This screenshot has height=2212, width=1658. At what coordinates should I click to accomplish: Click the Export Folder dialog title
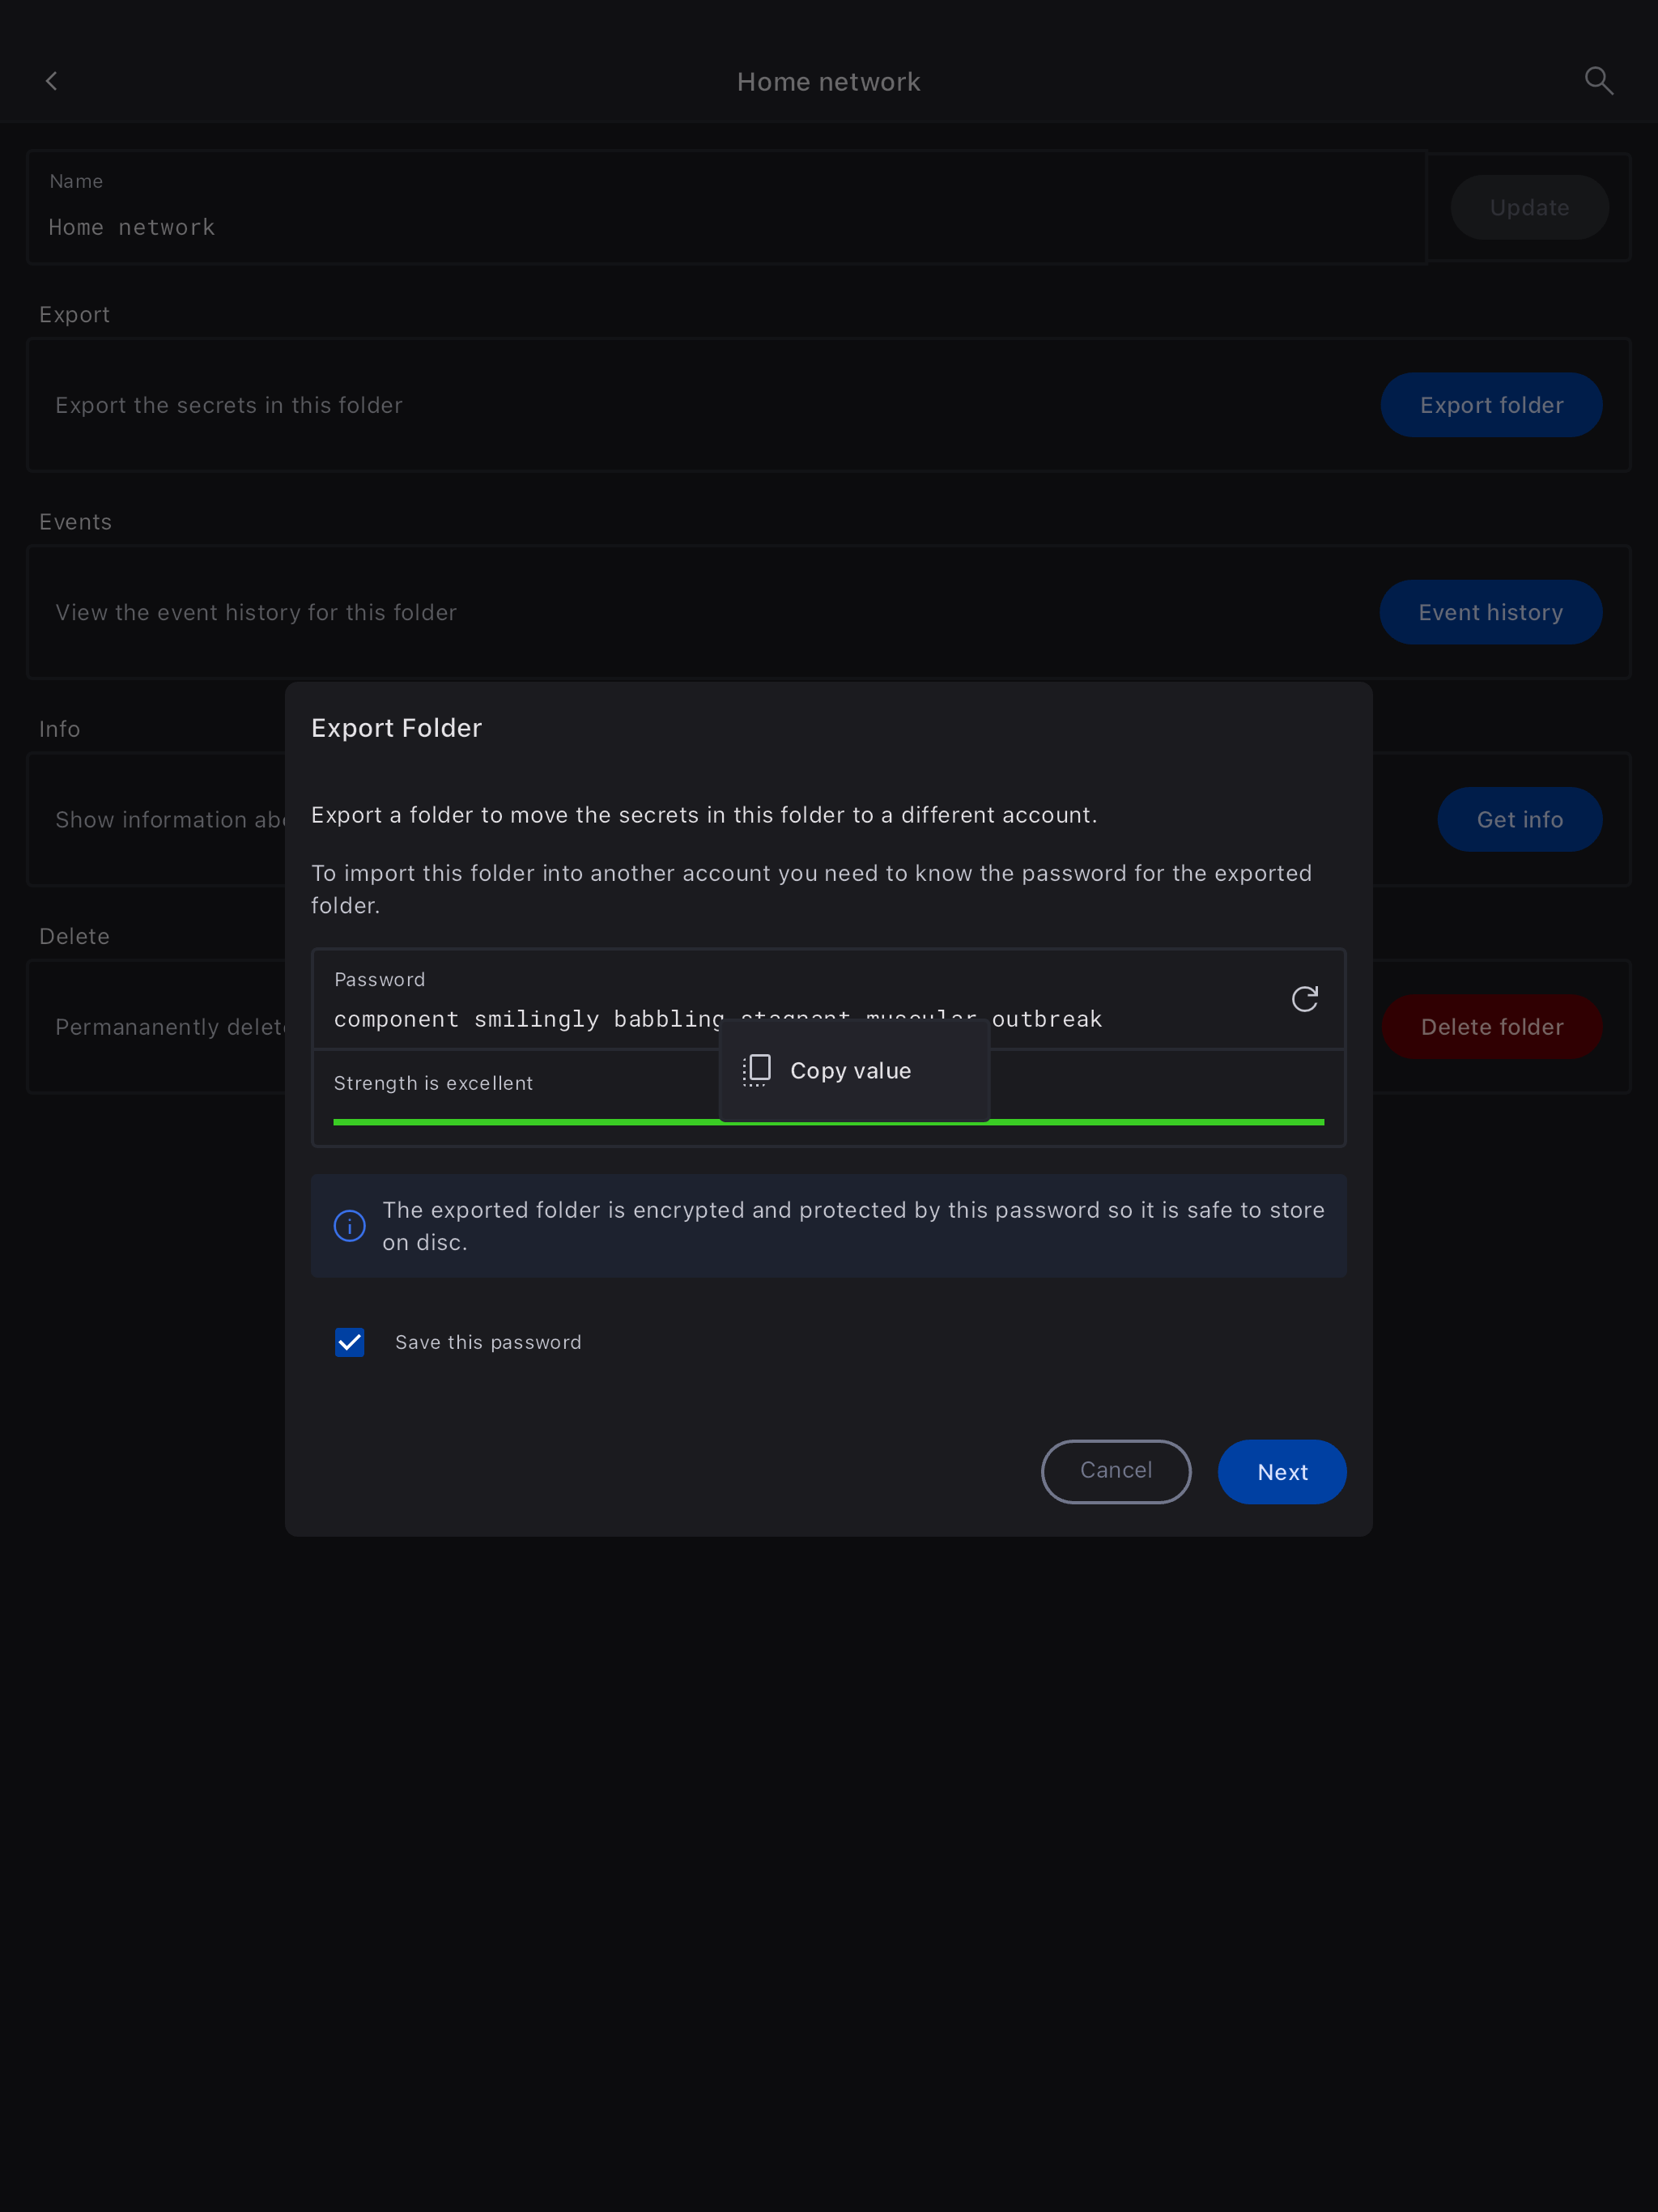click(x=396, y=728)
